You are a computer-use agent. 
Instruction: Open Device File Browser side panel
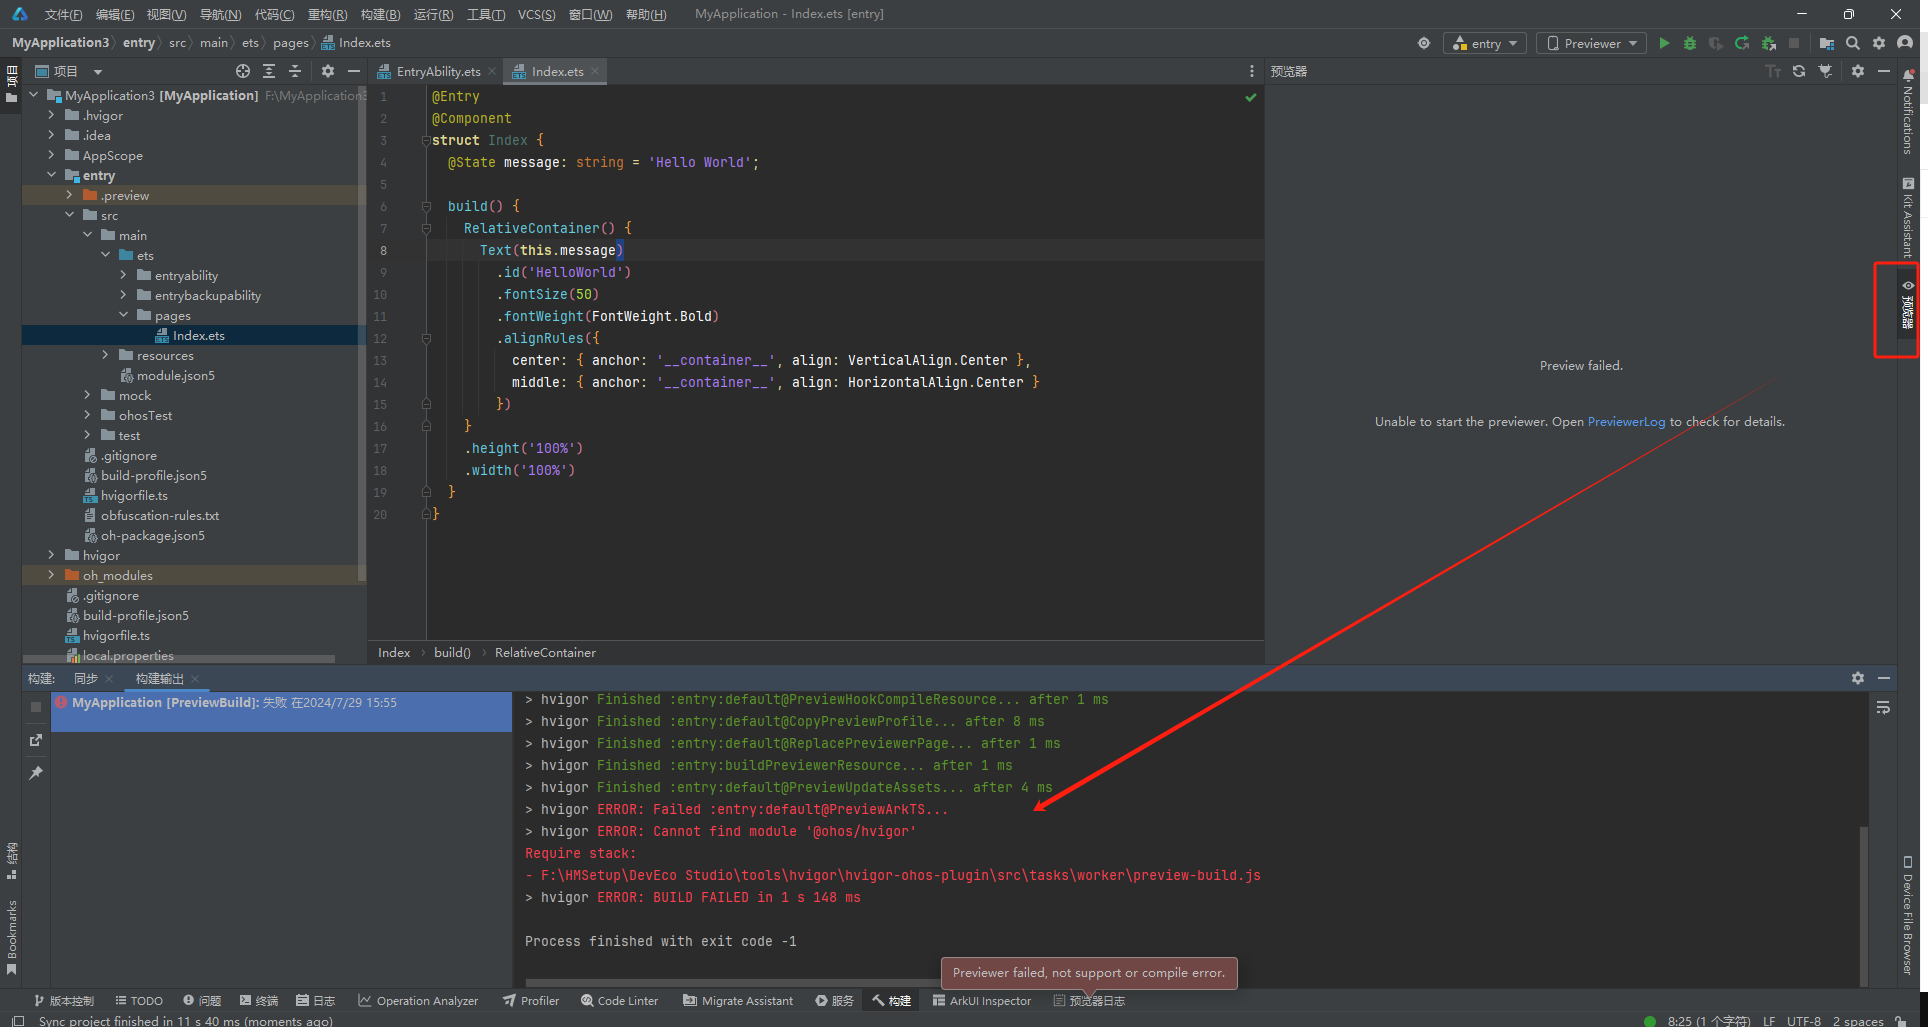(x=1908, y=915)
